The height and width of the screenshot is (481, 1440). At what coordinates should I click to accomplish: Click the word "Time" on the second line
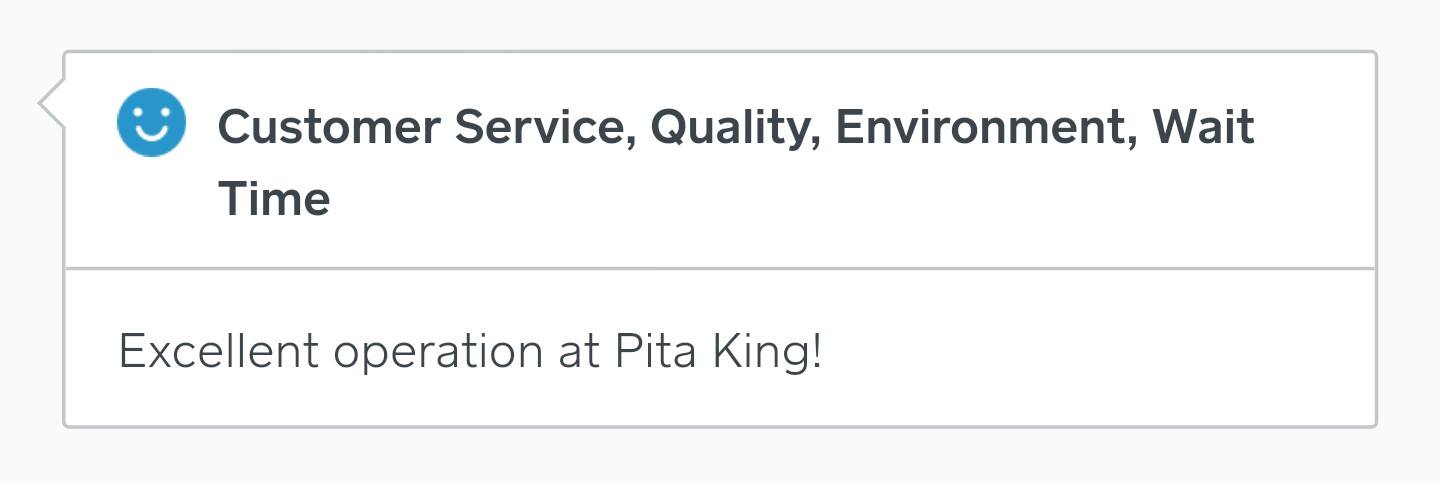[x=274, y=199]
